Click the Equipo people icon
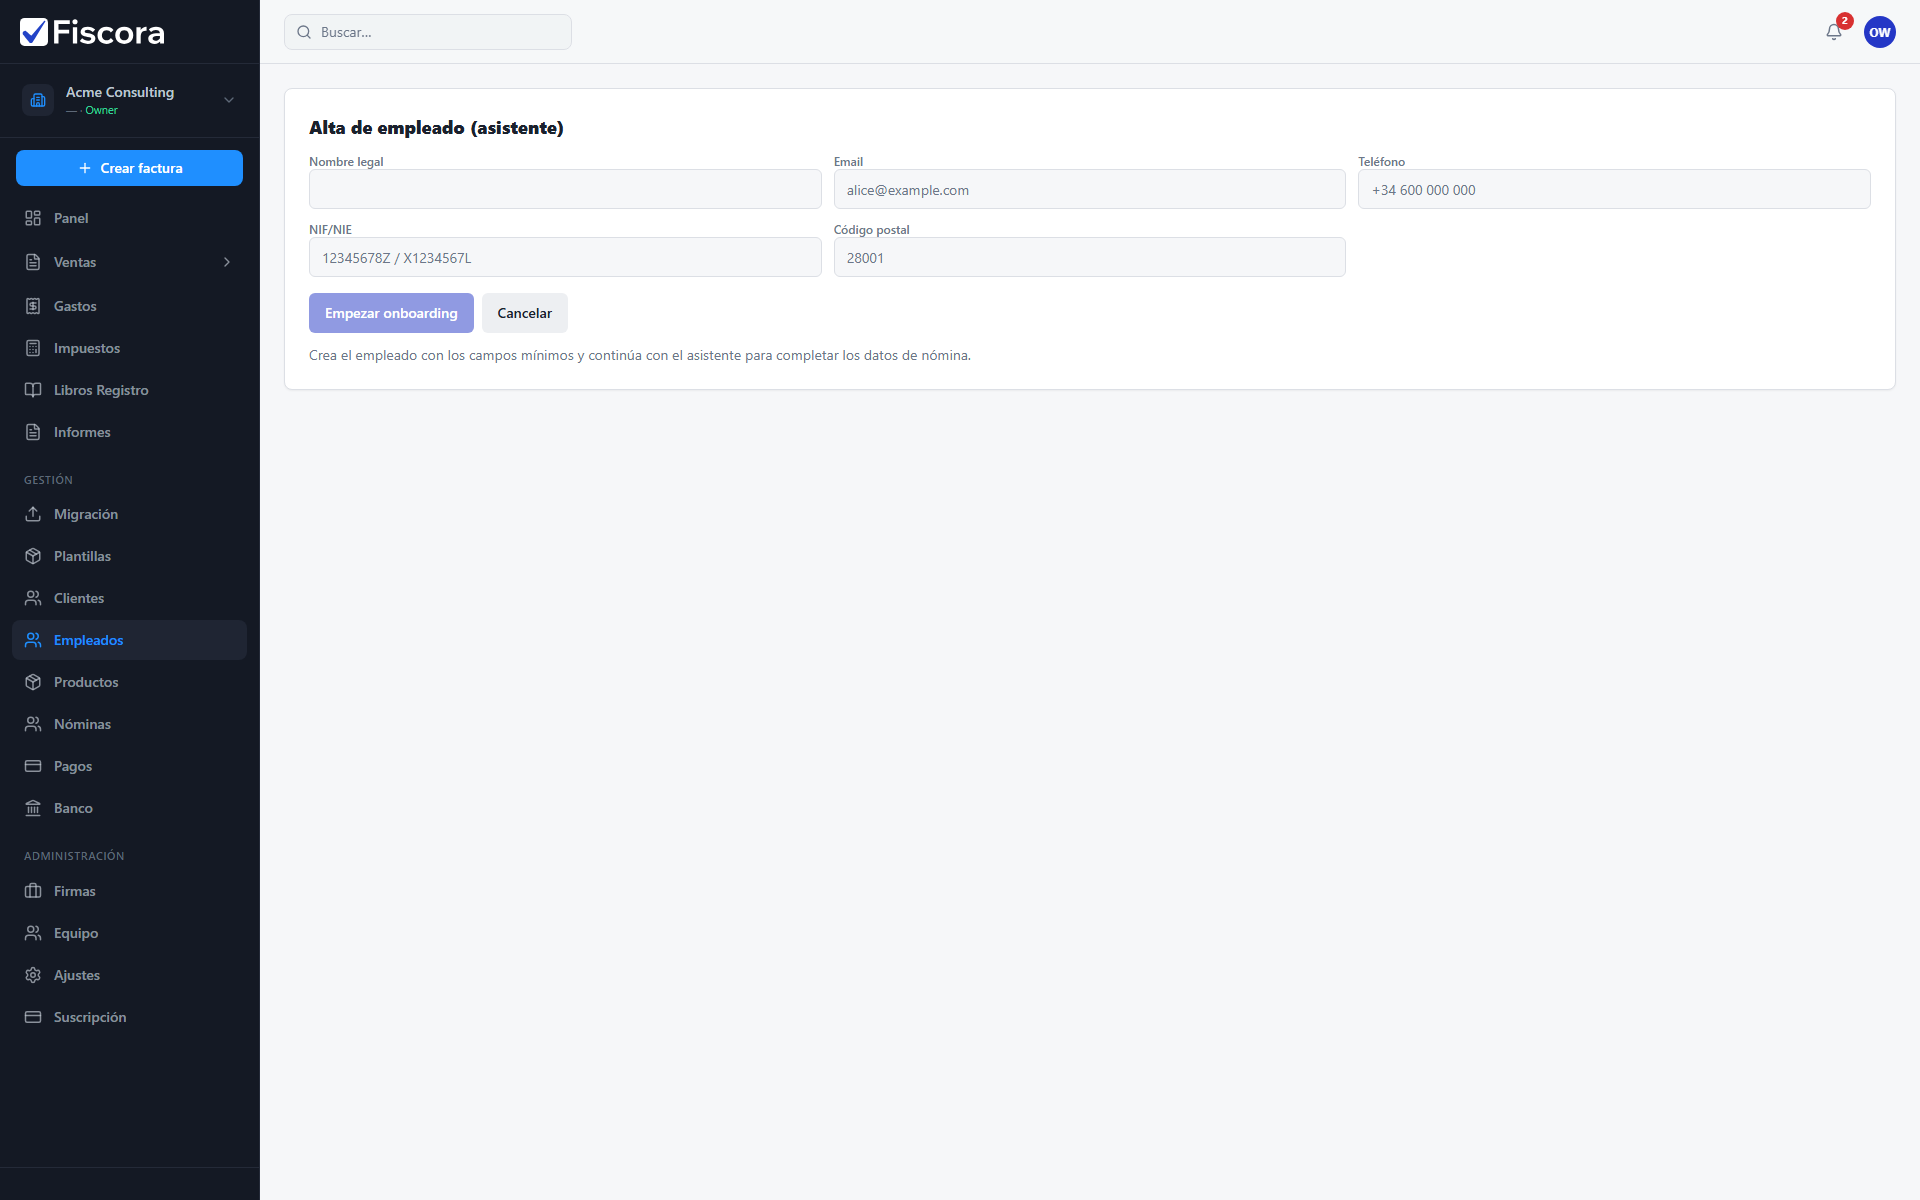 click(x=33, y=933)
